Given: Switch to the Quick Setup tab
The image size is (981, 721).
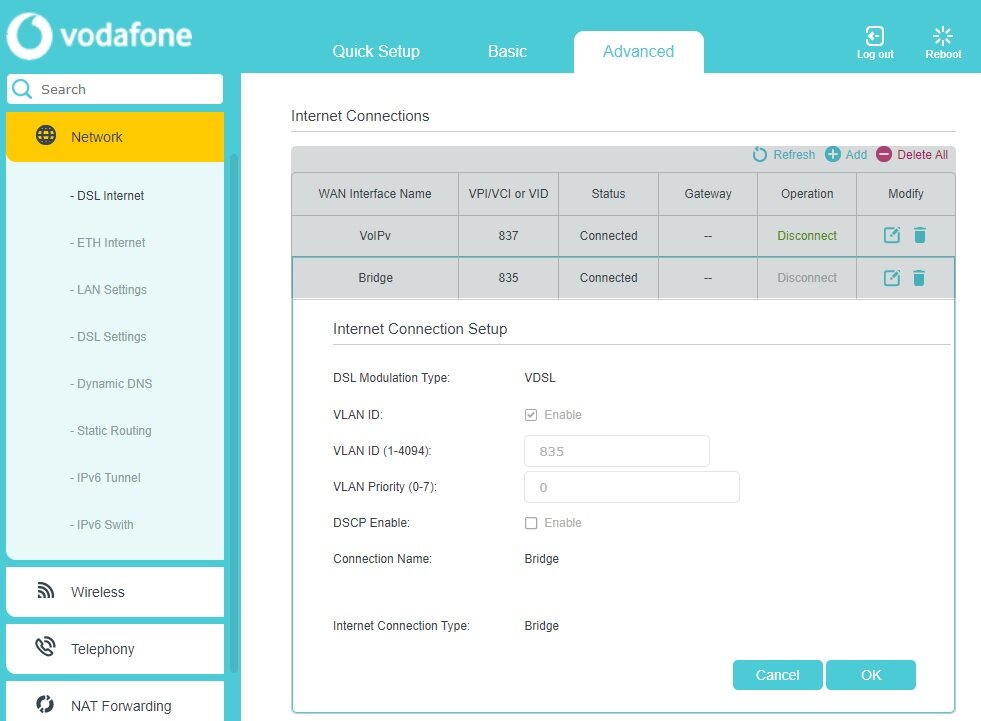Looking at the screenshot, I should click(x=376, y=51).
